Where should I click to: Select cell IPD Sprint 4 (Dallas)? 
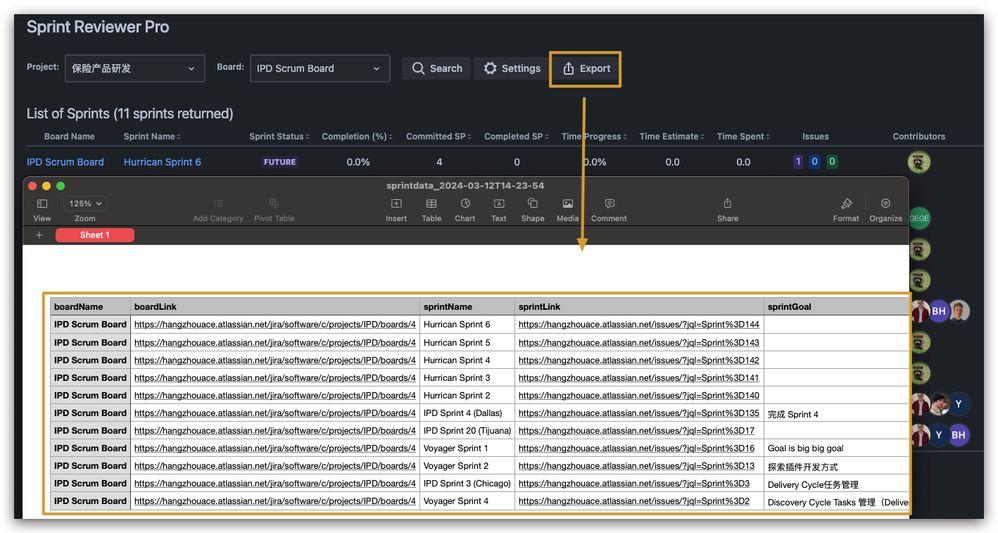click(467, 413)
